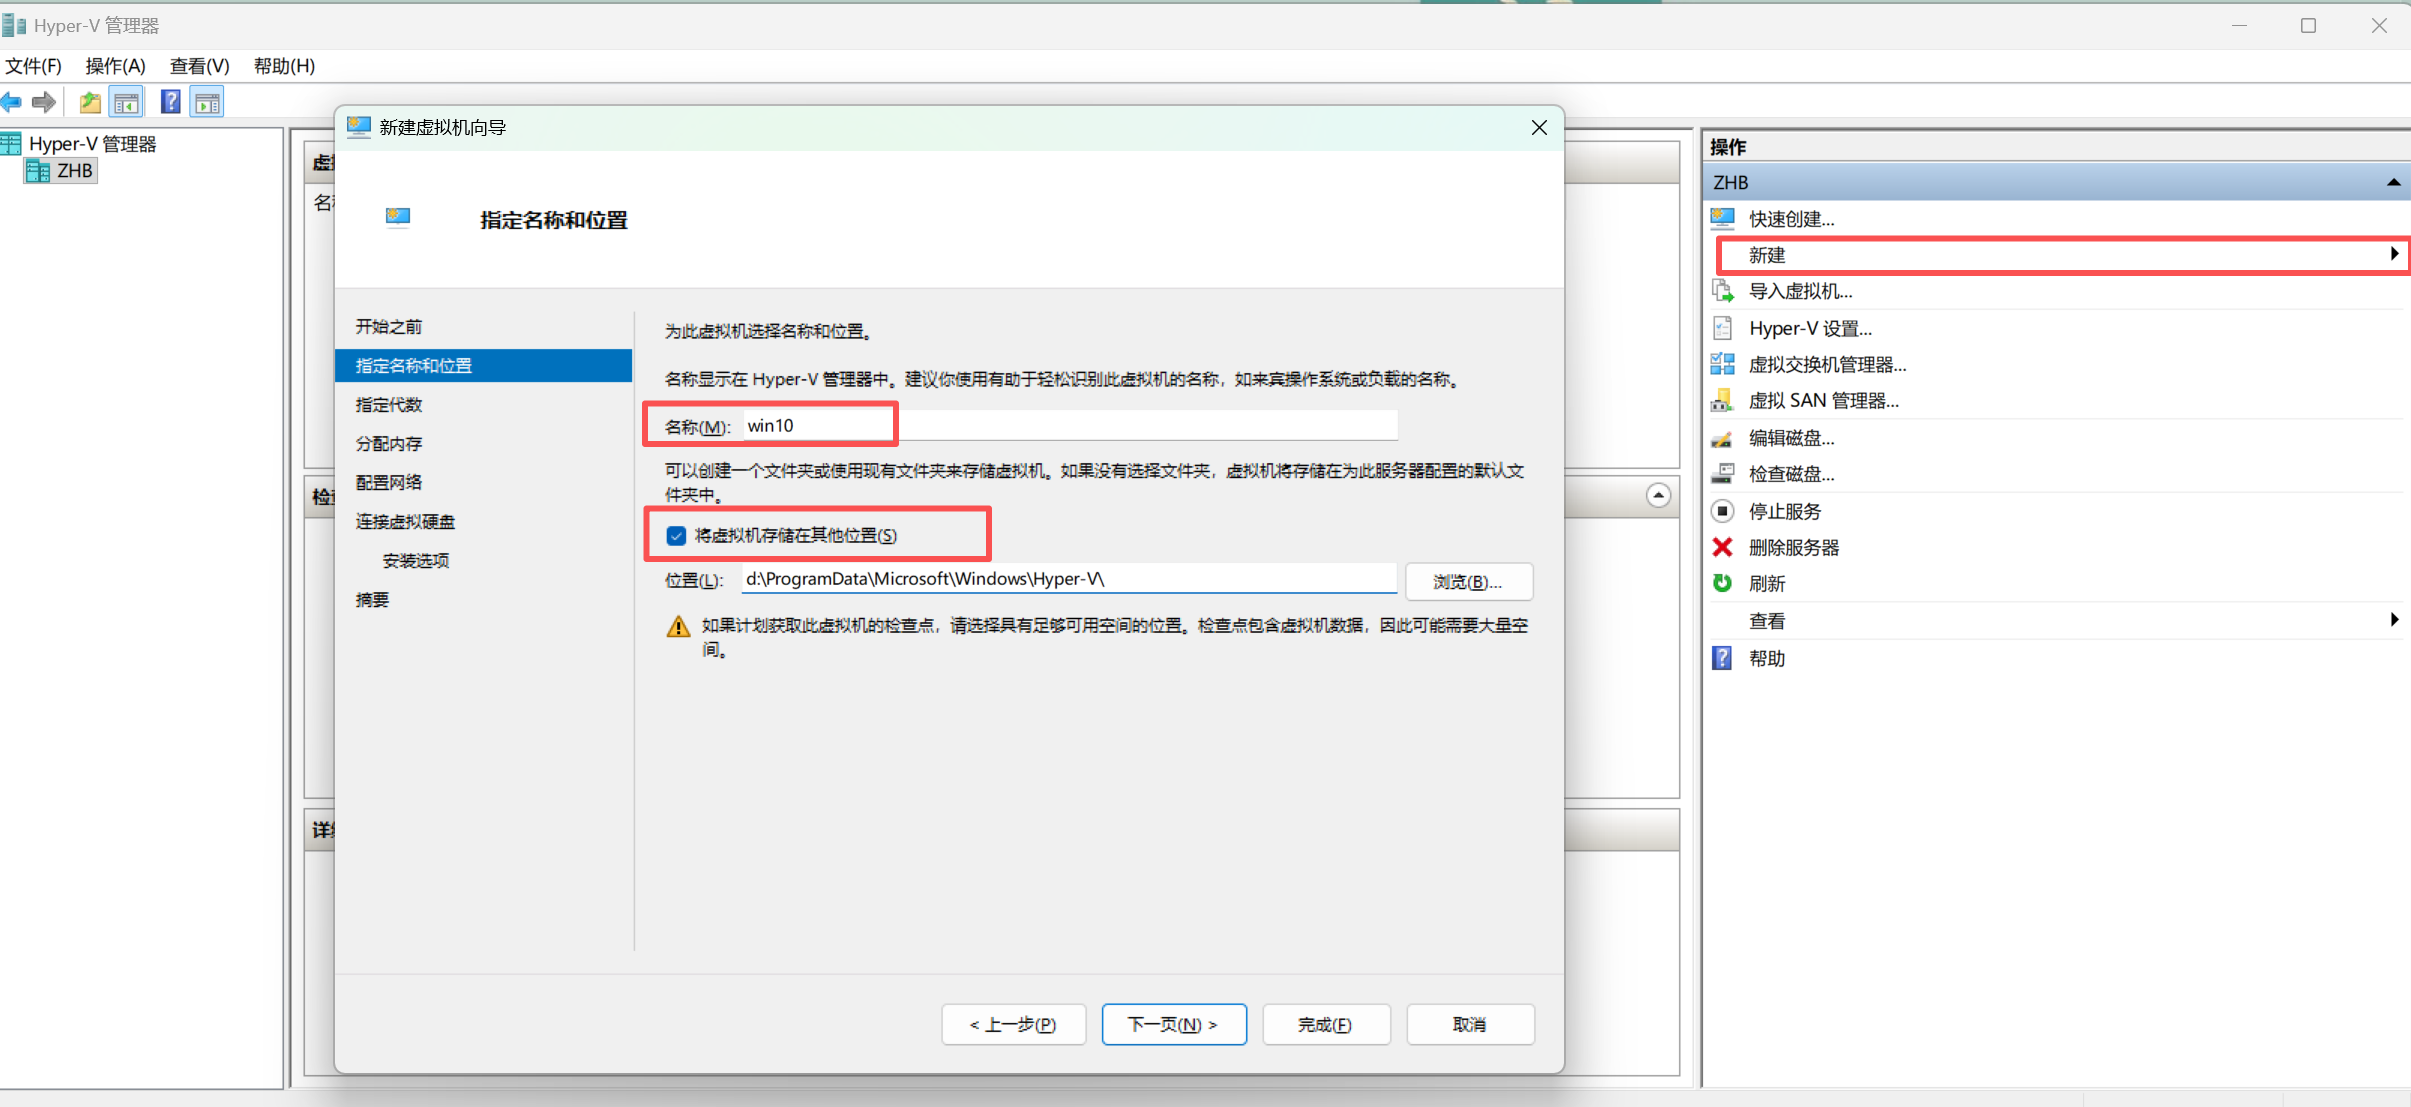Click the green Refresh icon
This screenshot has height=1107, width=2411.
pyautogui.click(x=1722, y=583)
